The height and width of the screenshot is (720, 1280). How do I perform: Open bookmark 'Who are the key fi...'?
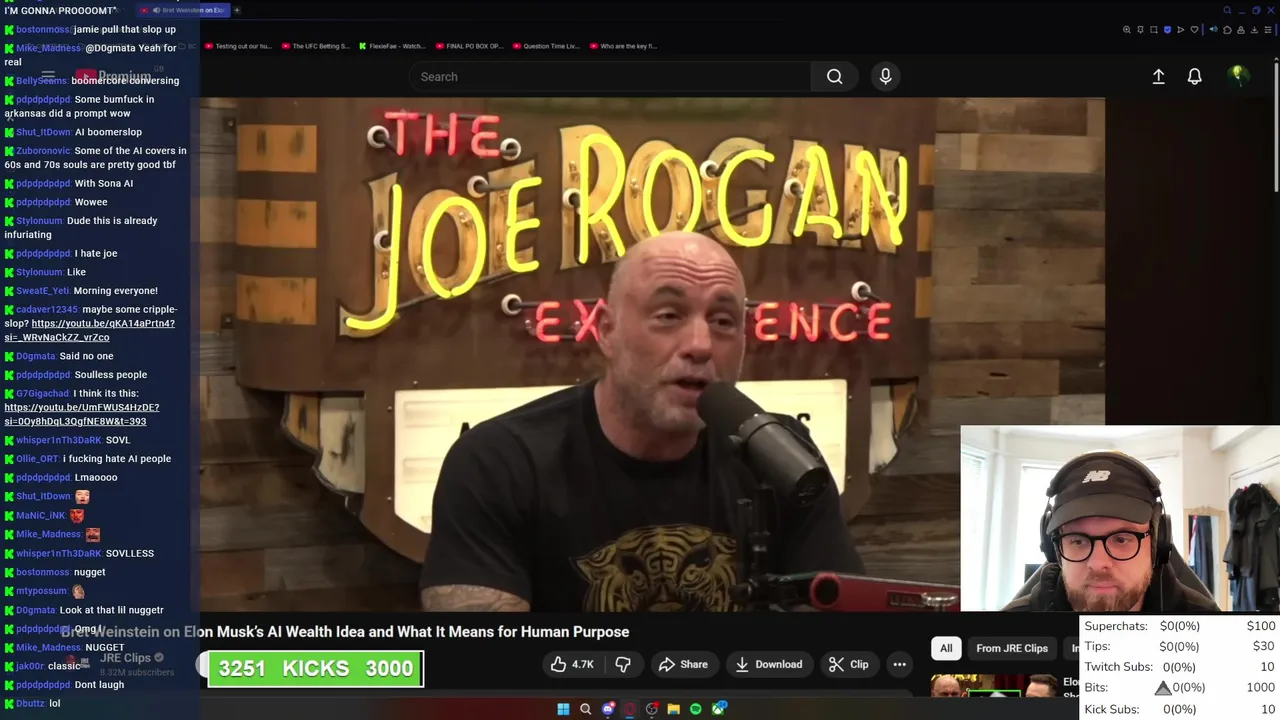623,46
